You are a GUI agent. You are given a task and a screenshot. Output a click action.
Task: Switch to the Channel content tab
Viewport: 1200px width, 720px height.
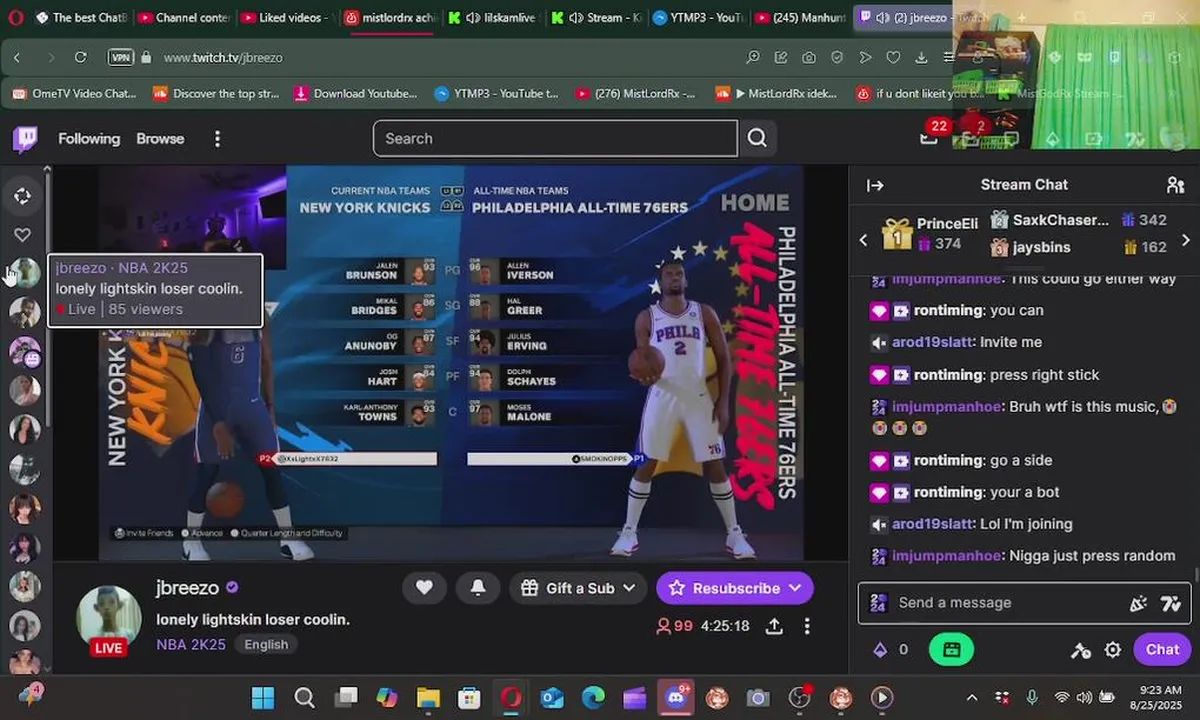(183, 18)
